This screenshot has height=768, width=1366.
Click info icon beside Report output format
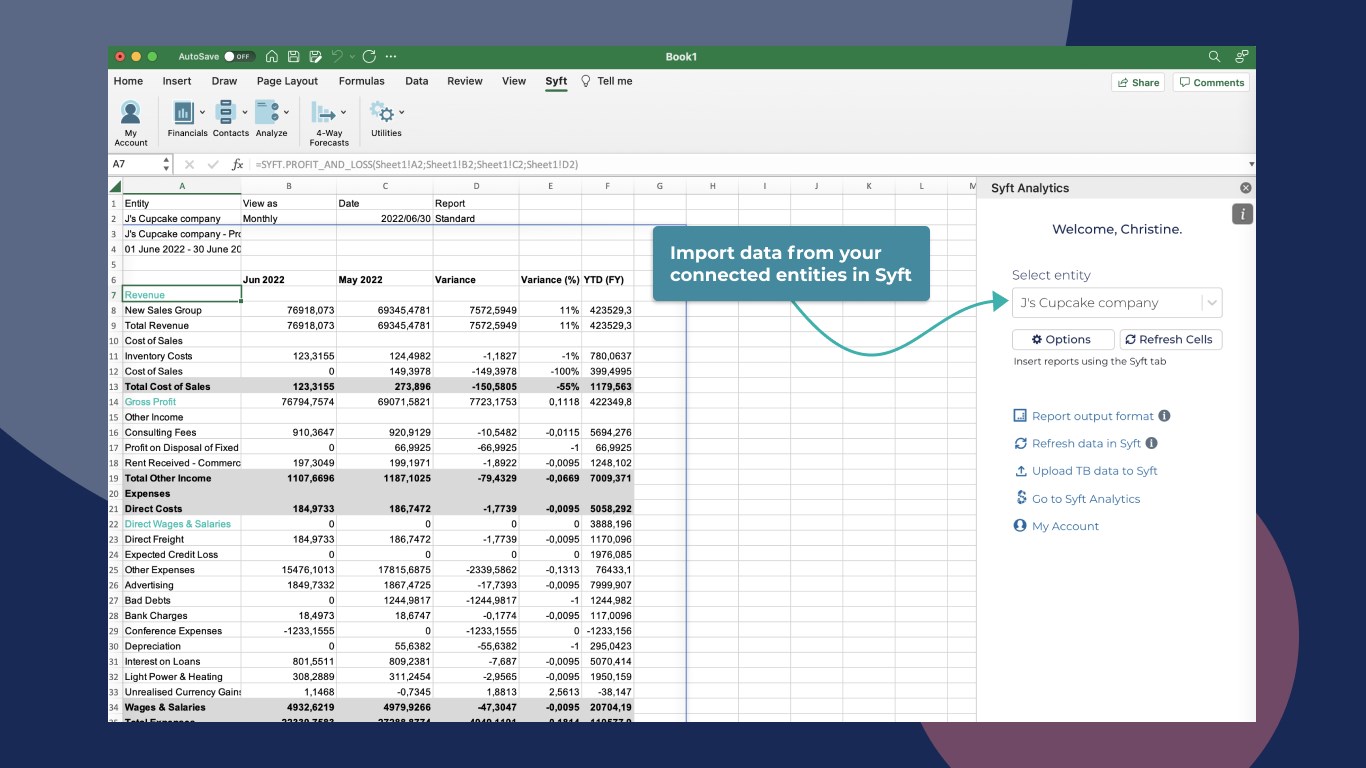coord(1164,416)
